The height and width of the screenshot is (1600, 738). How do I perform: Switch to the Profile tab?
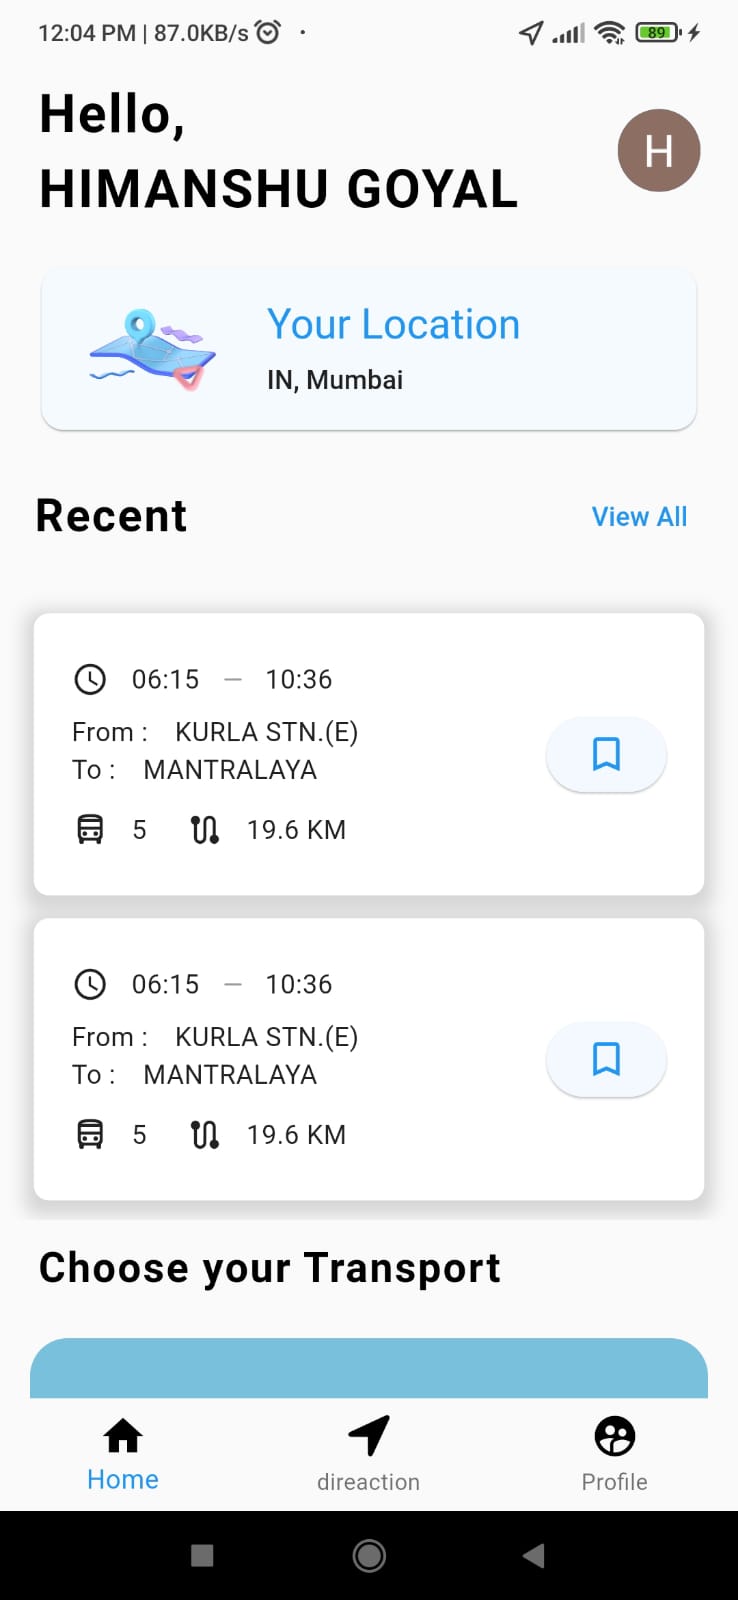614,1455
